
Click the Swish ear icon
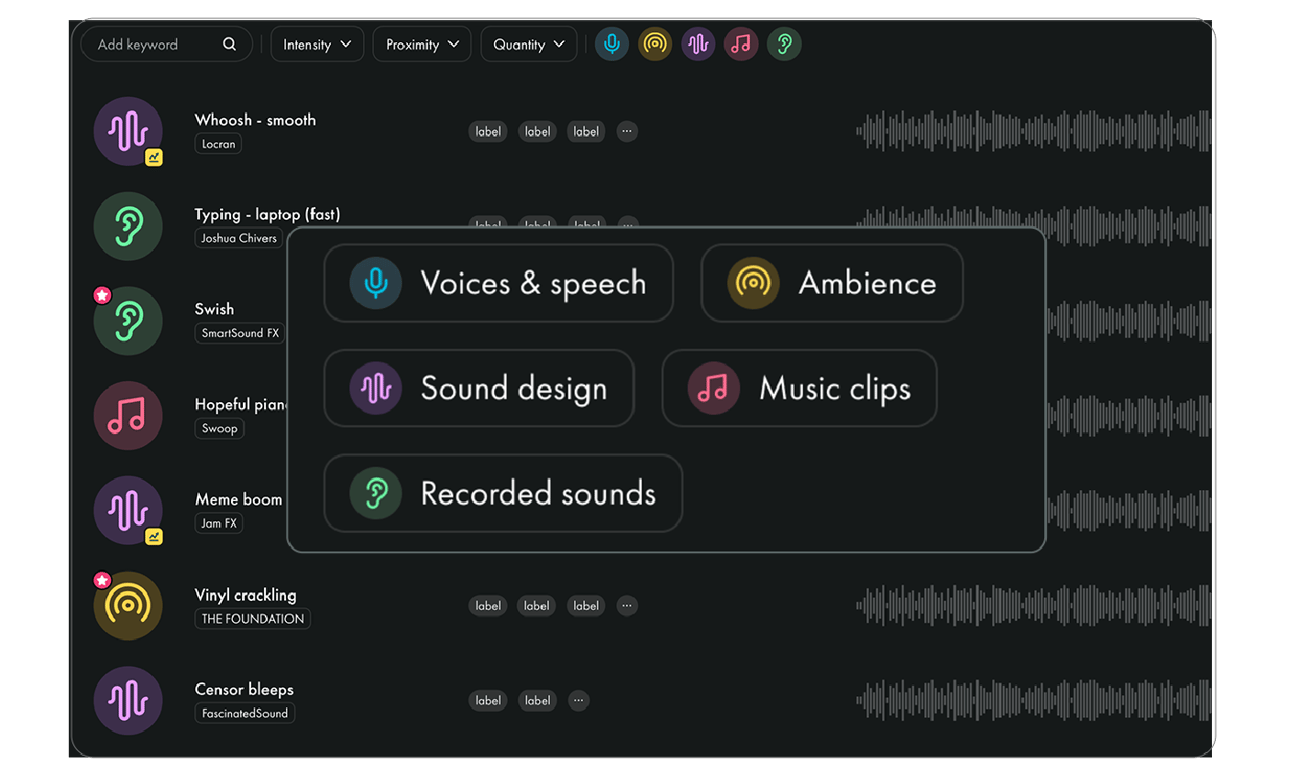pyautogui.click(x=128, y=321)
